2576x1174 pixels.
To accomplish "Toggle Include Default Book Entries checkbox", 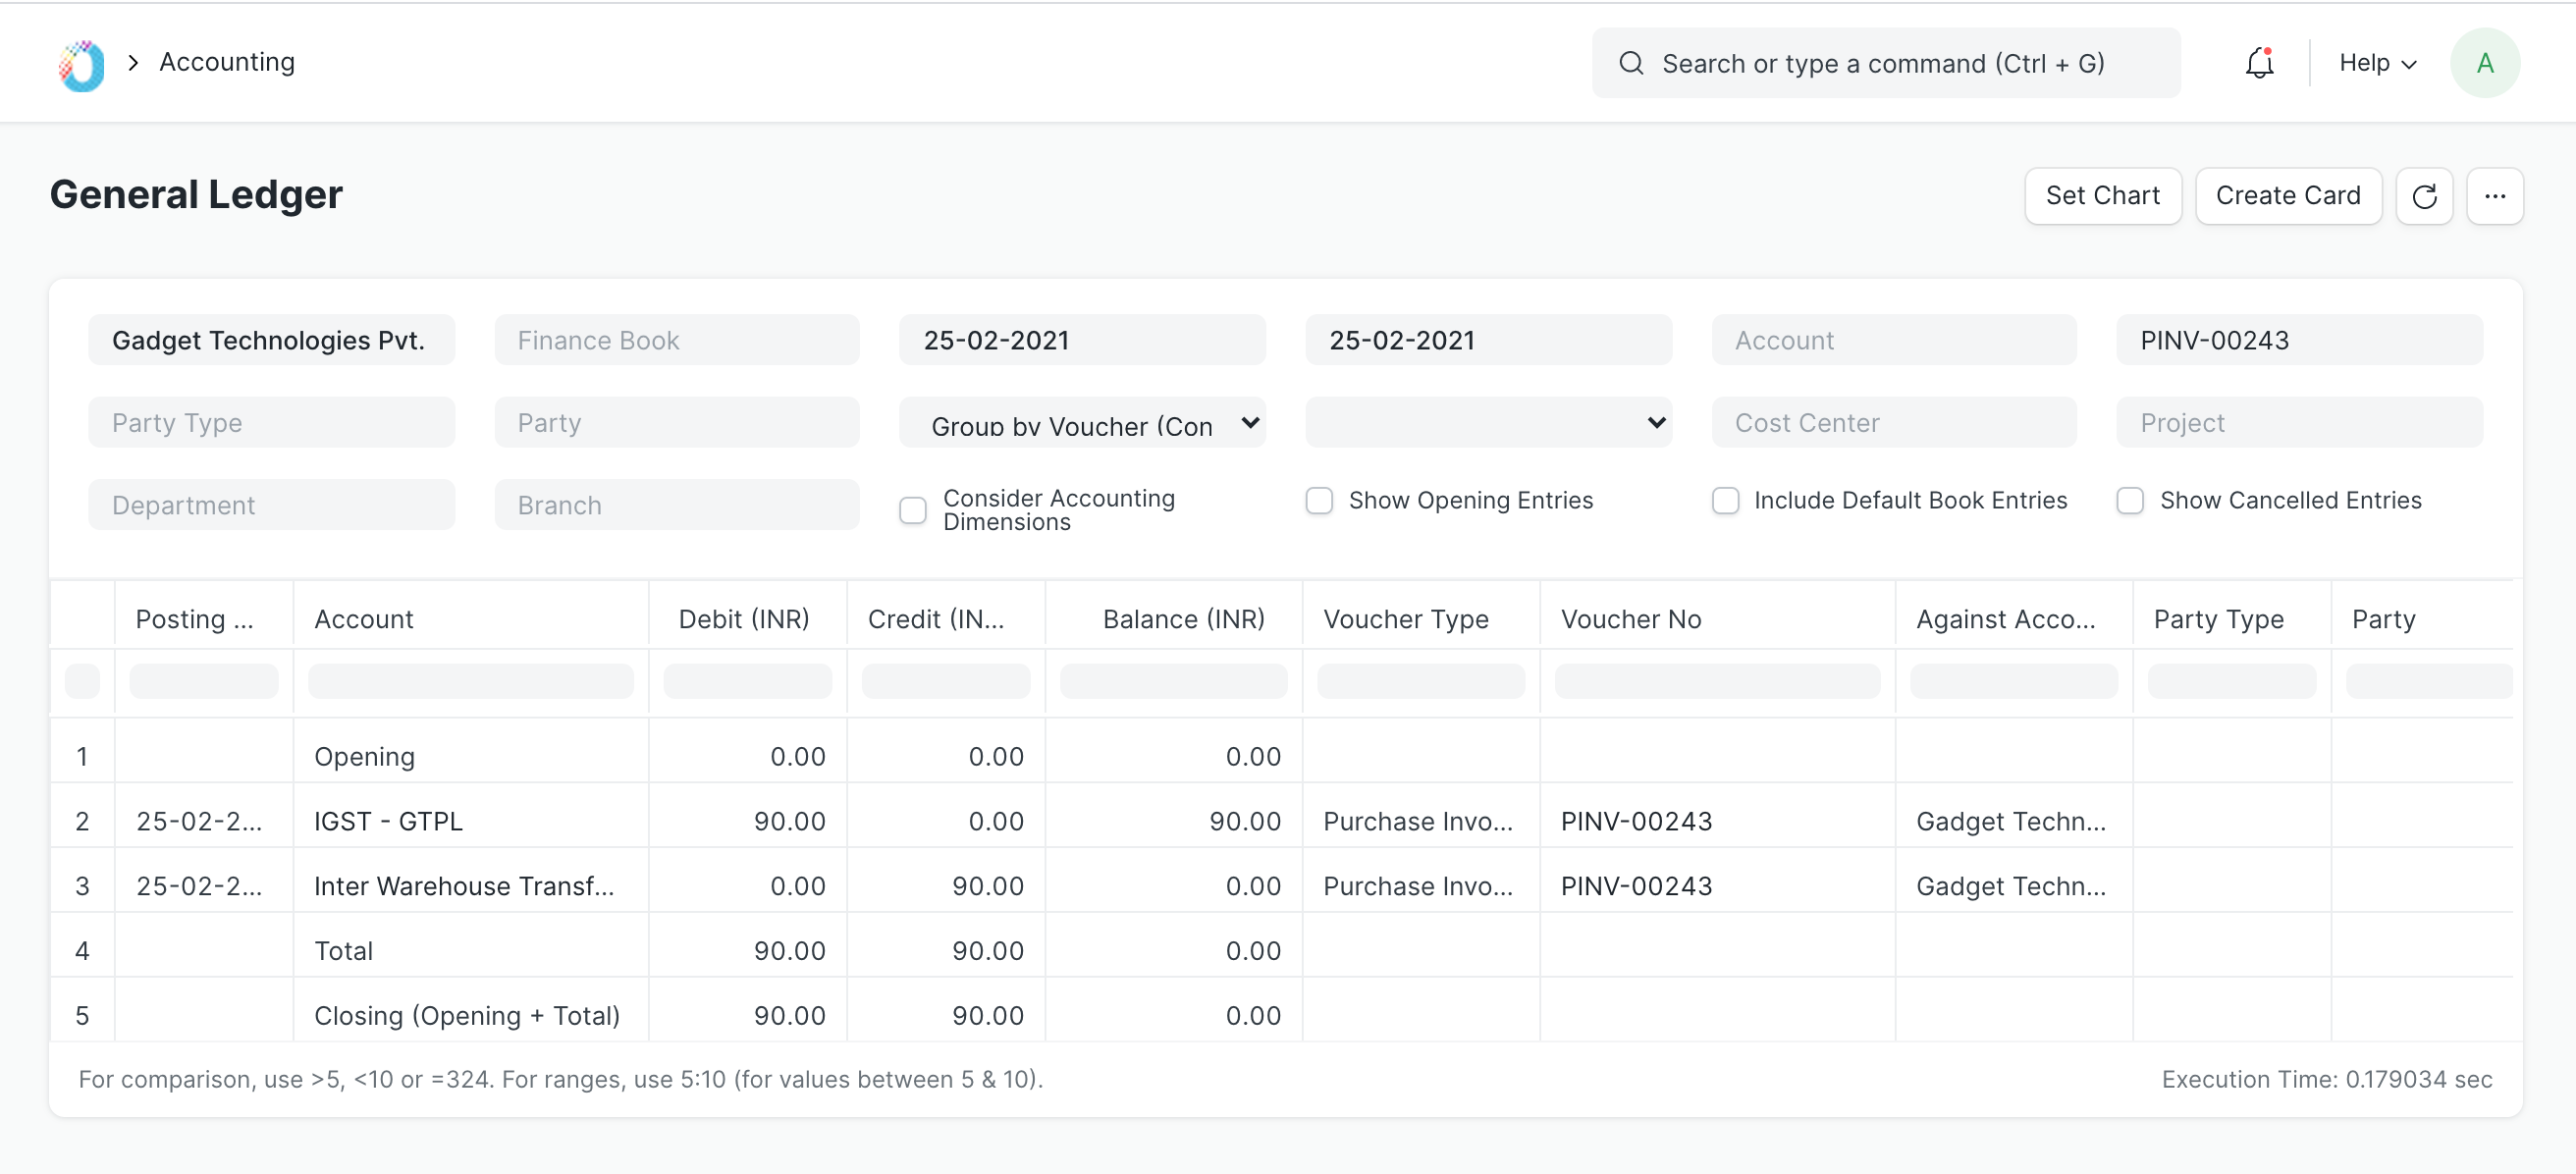I will [x=1725, y=501].
